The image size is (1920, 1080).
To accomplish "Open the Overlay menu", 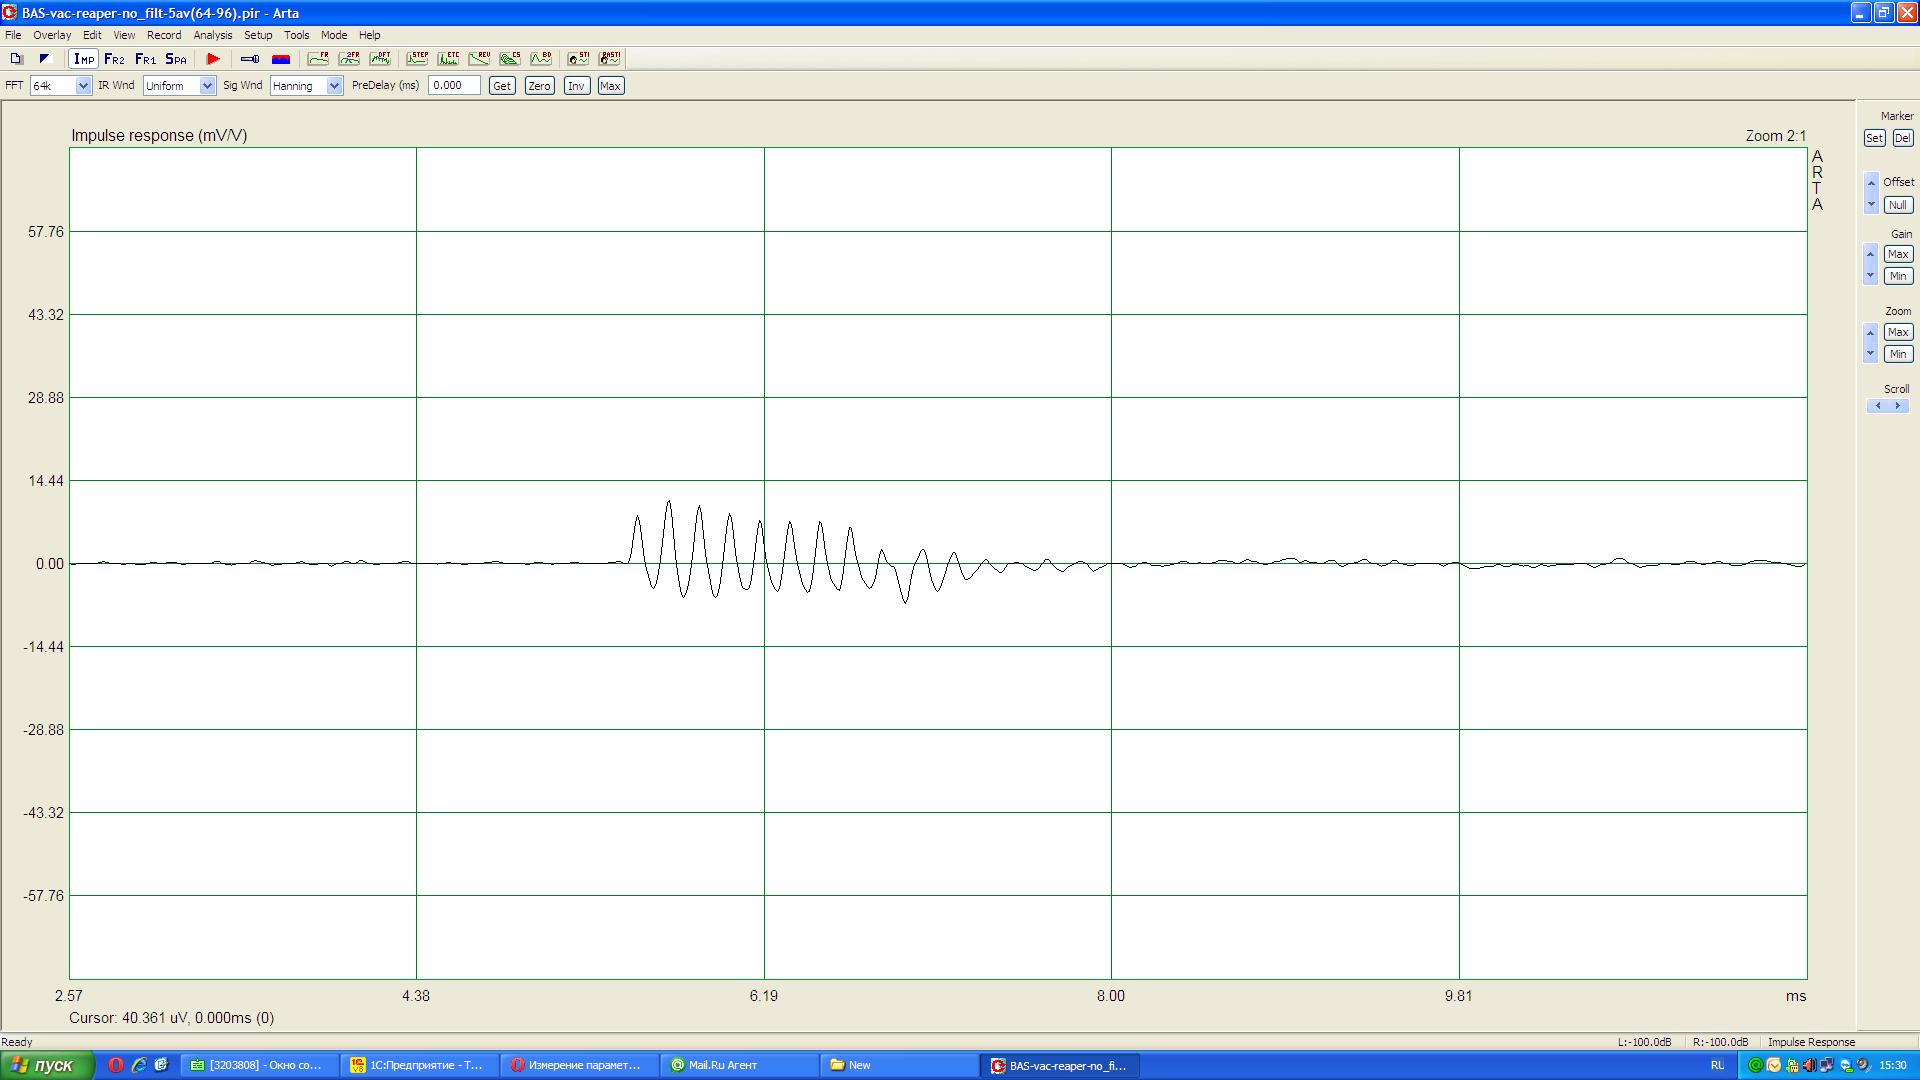I will pyautogui.click(x=52, y=35).
